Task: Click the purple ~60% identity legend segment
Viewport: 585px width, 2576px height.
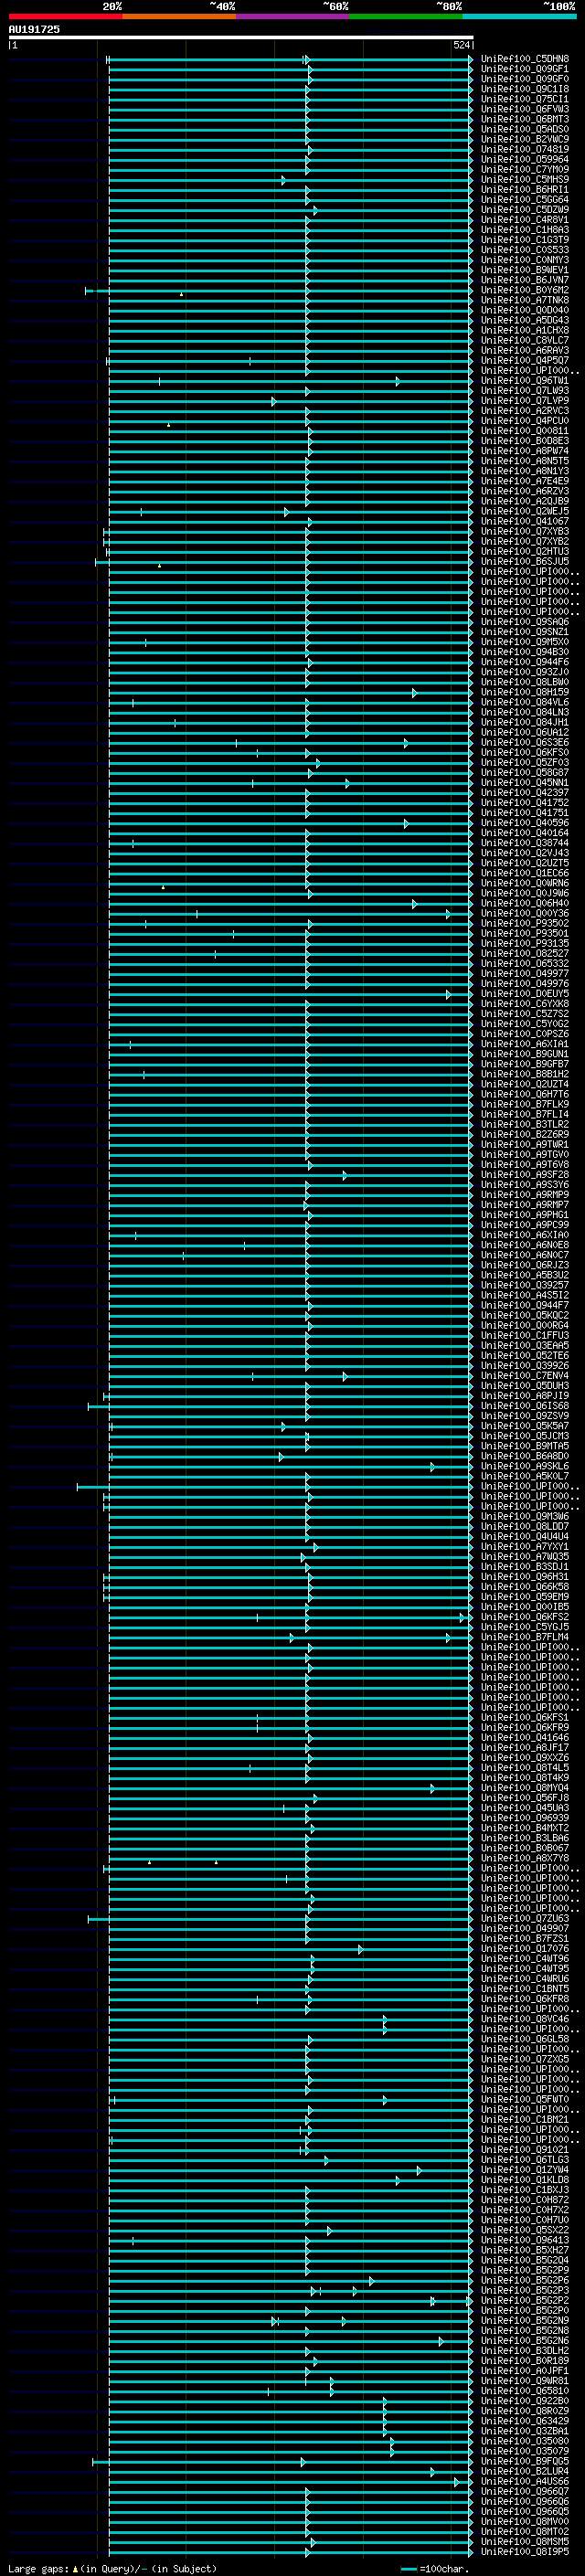Action: point(292,16)
